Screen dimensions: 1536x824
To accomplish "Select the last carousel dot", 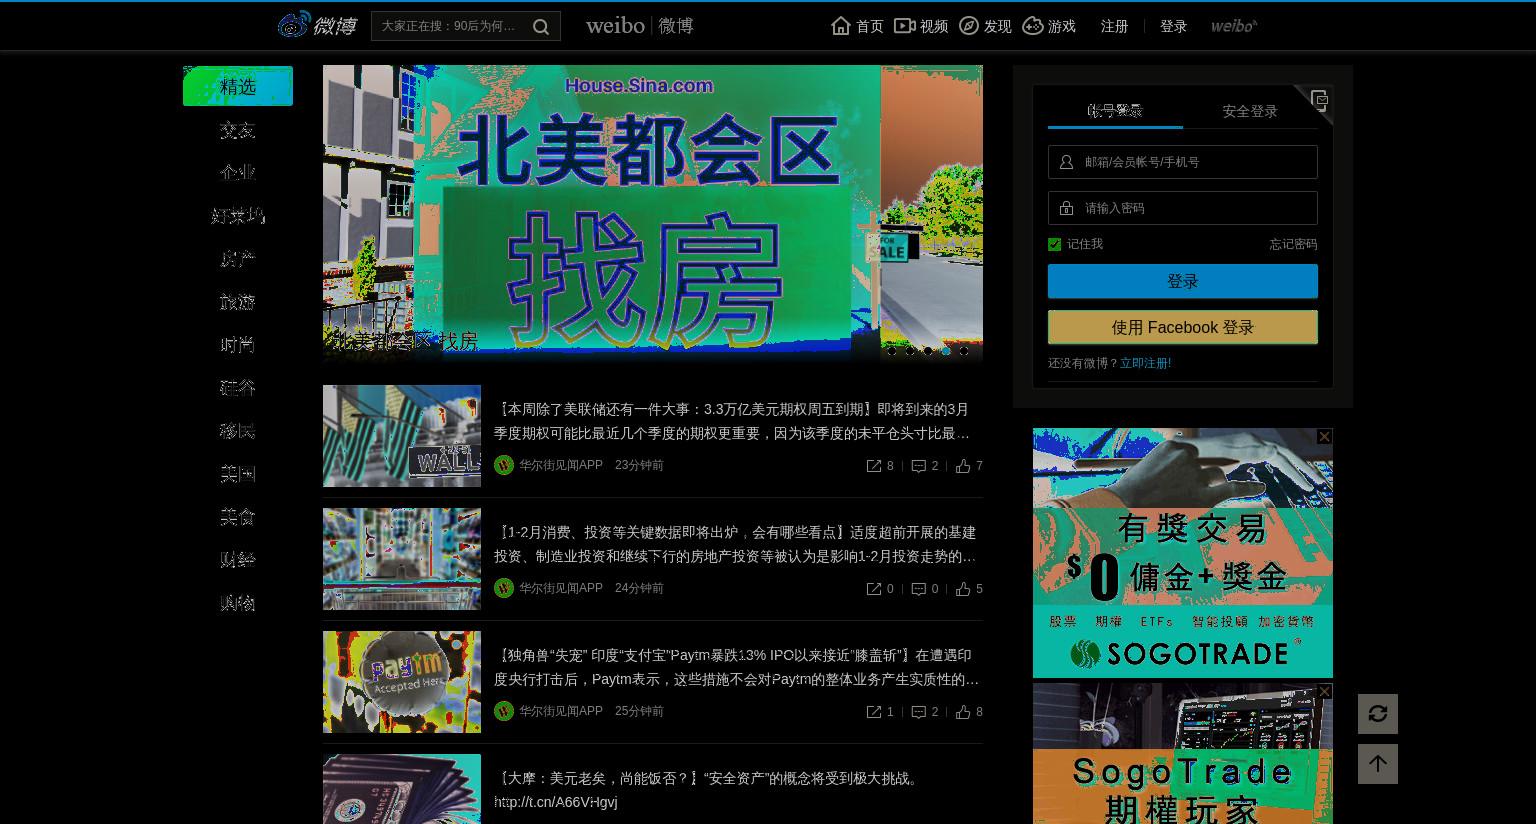I will pos(964,351).
